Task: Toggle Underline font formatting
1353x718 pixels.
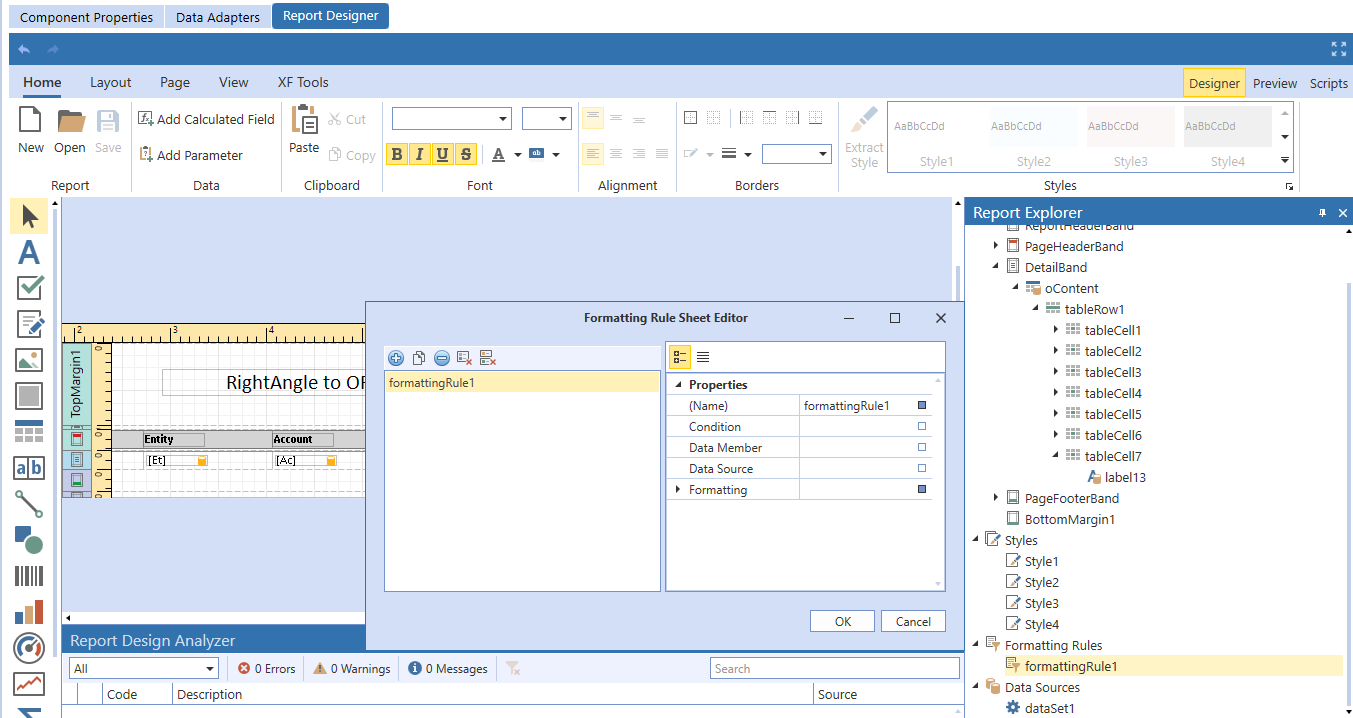Action: click(443, 154)
